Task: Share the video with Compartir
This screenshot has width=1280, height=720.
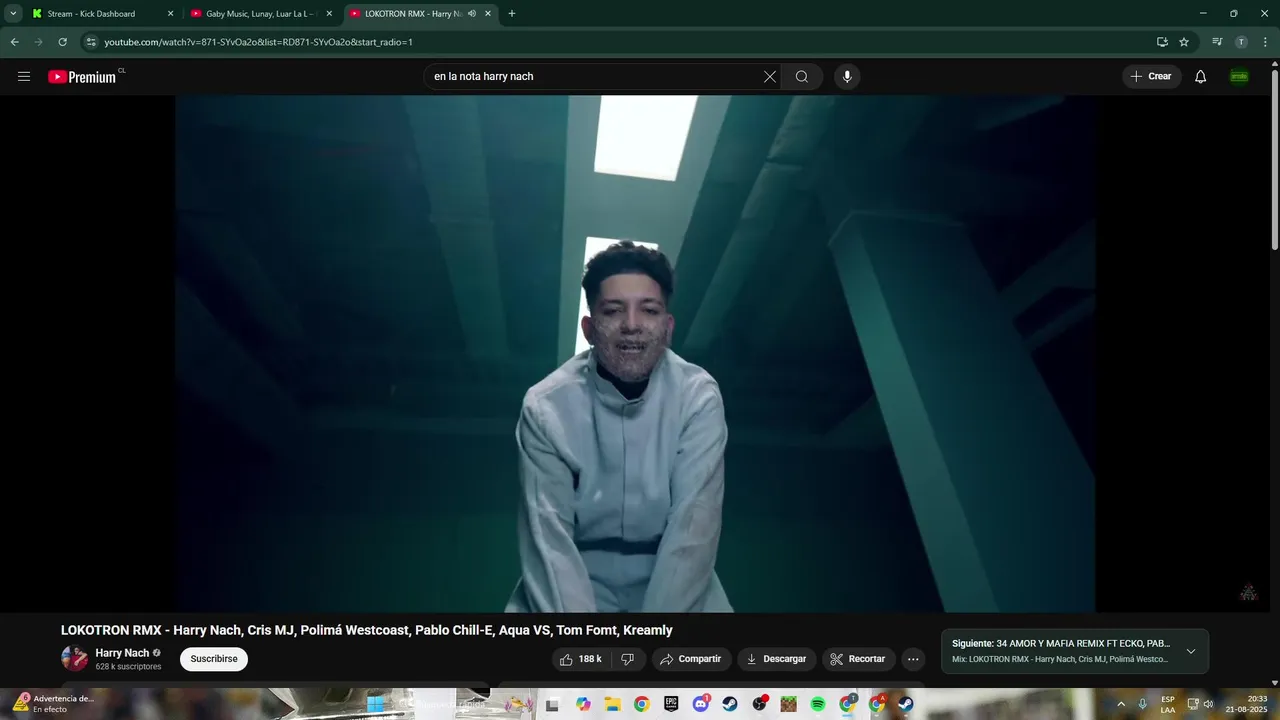Action: pos(691,659)
